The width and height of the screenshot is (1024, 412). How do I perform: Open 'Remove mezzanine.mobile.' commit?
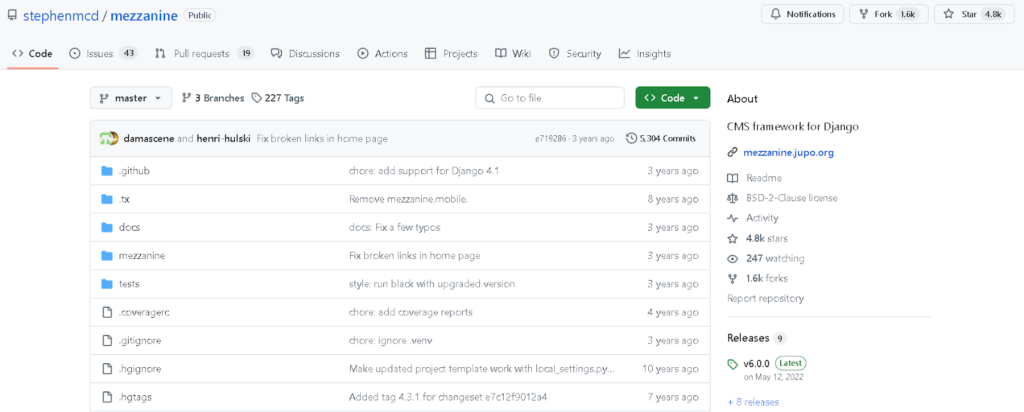(x=409, y=199)
